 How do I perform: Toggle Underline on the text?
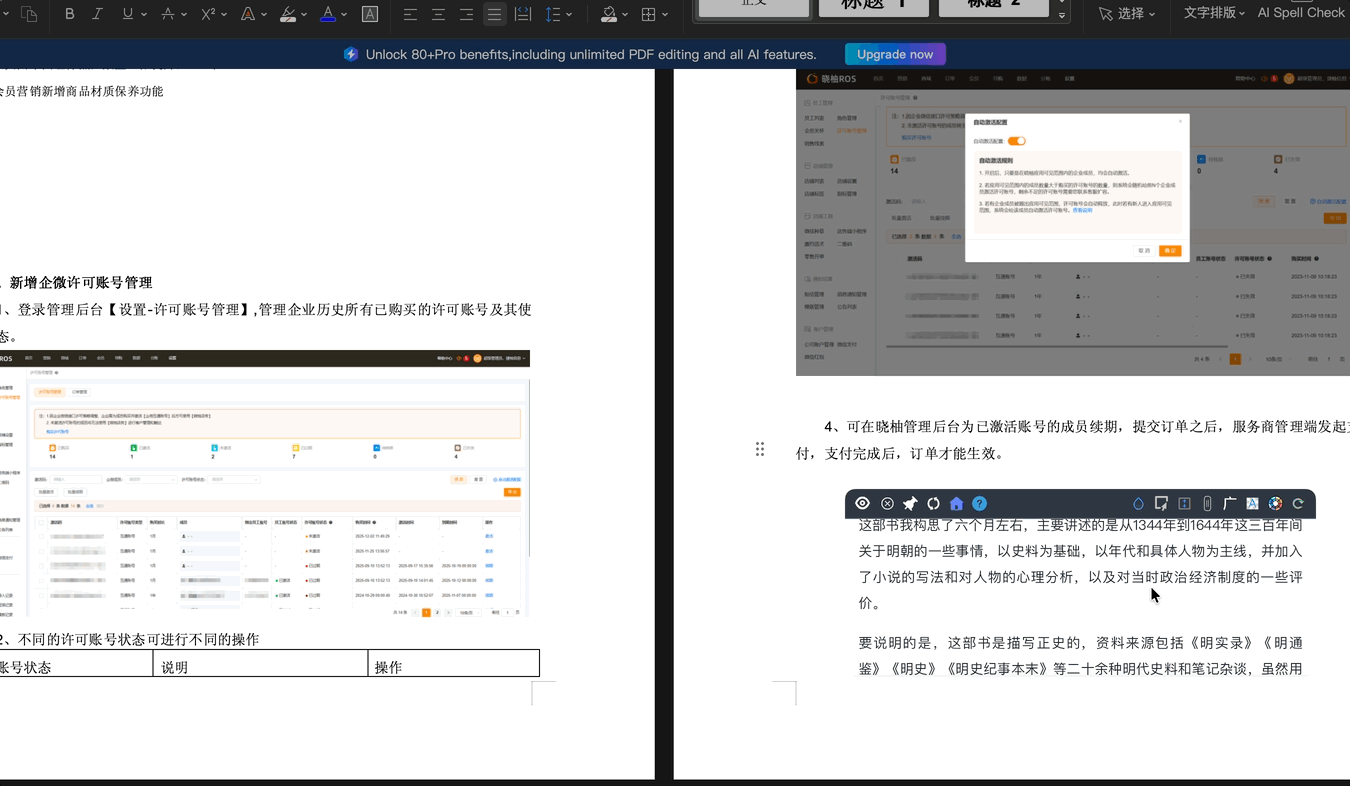pyautogui.click(x=127, y=15)
